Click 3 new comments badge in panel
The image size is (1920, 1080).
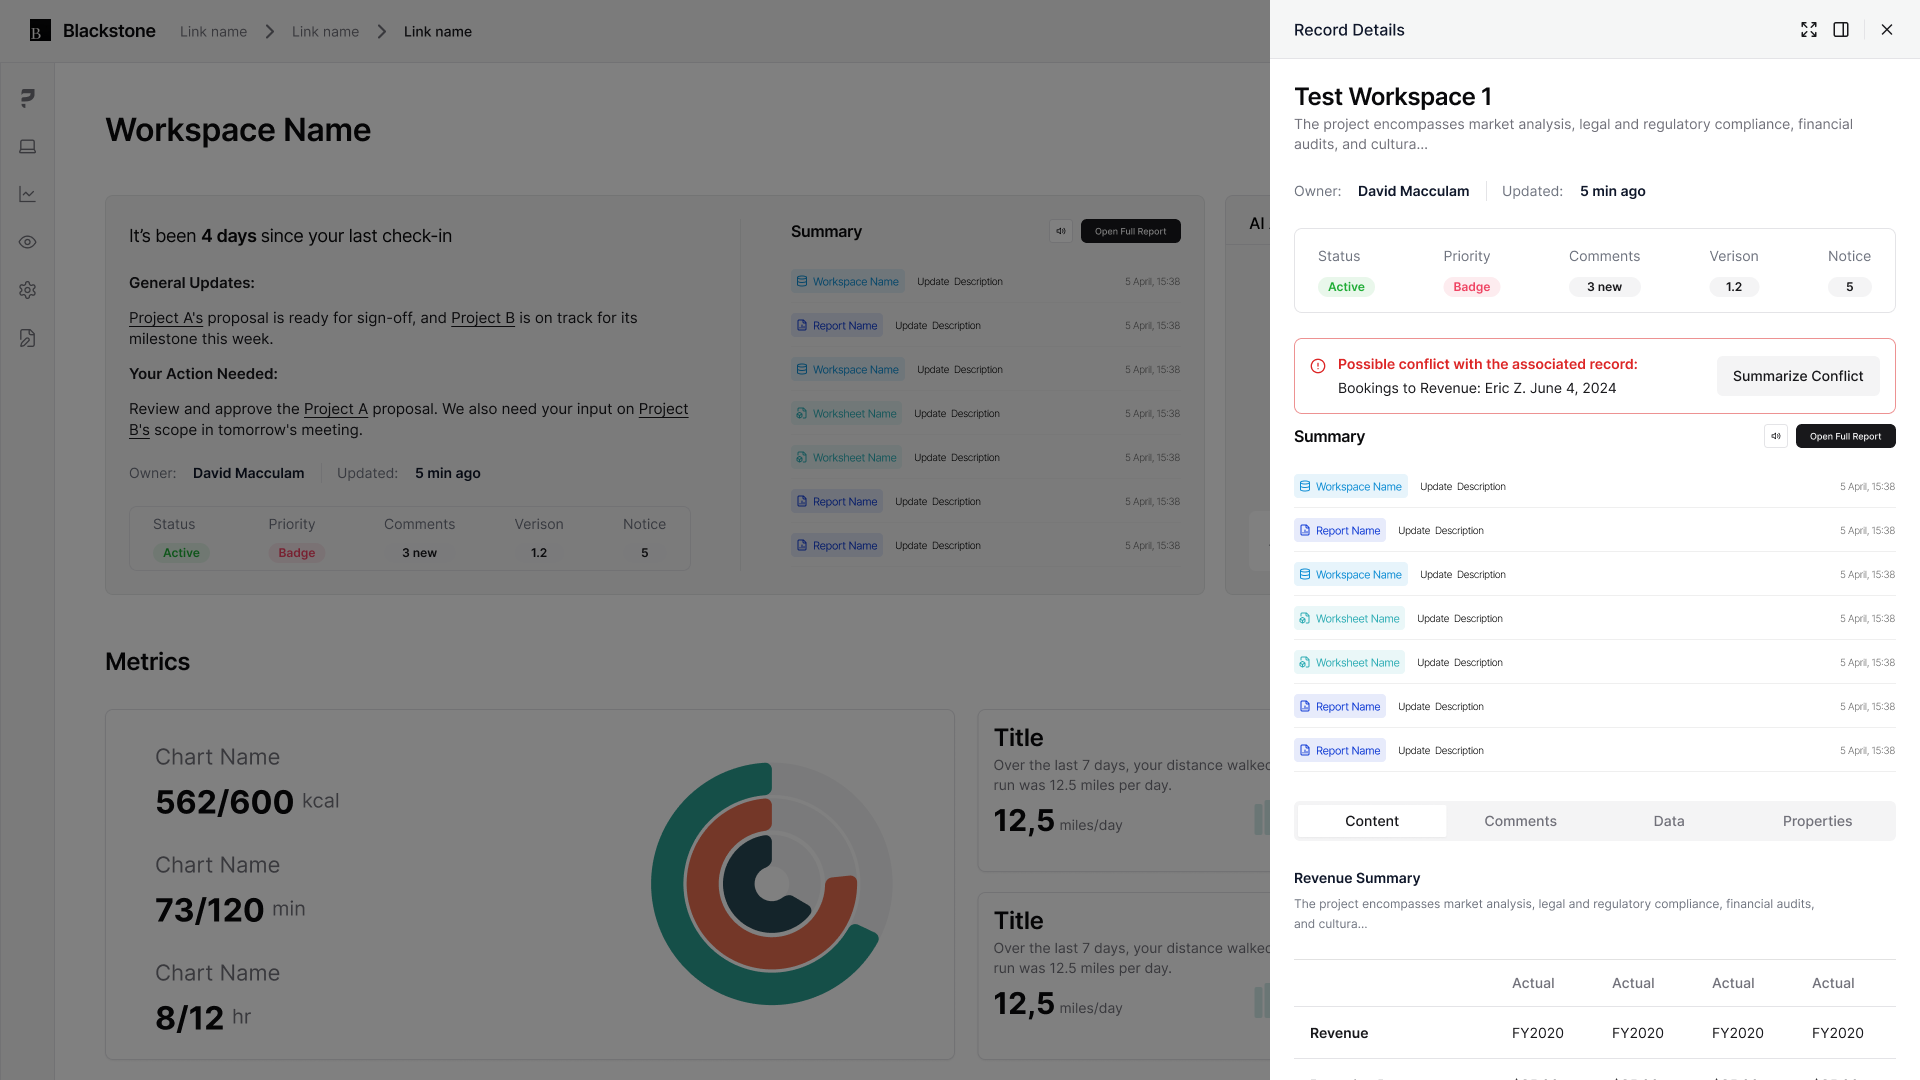pyautogui.click(x=1604, y=287)
